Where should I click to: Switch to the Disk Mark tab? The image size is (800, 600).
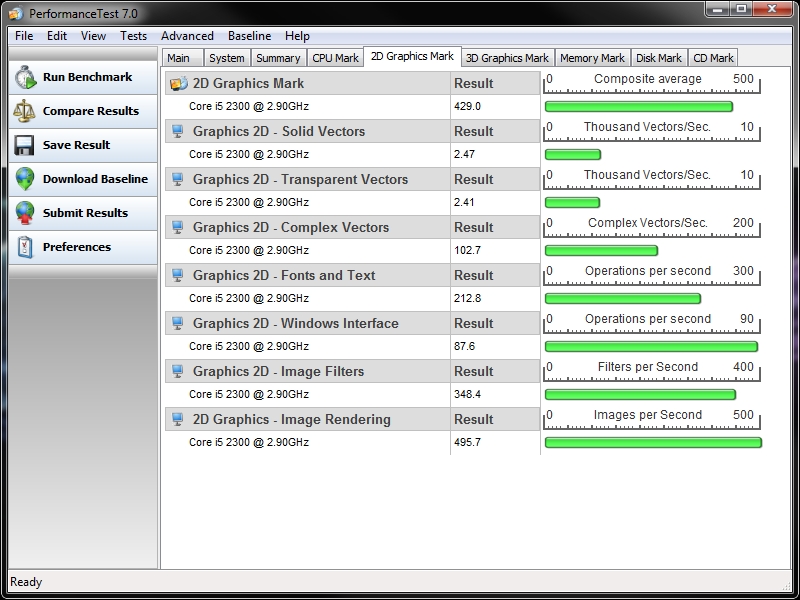659,58
